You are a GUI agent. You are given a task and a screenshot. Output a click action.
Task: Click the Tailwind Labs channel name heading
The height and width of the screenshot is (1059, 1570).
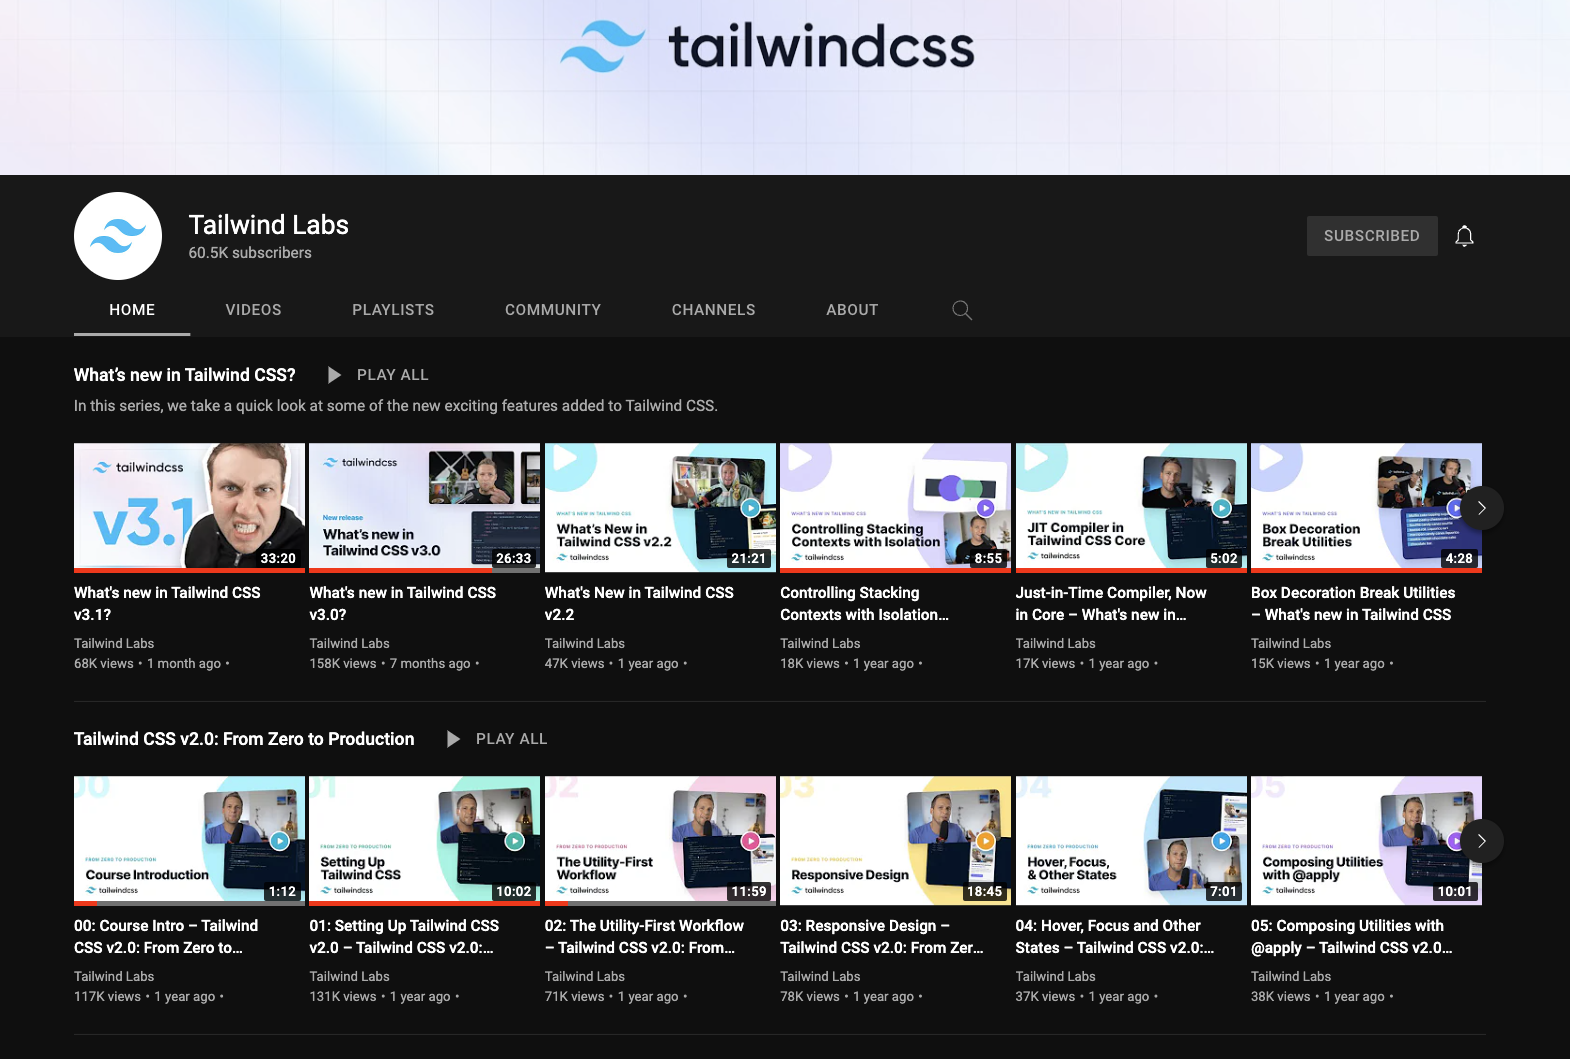[269, 225]
